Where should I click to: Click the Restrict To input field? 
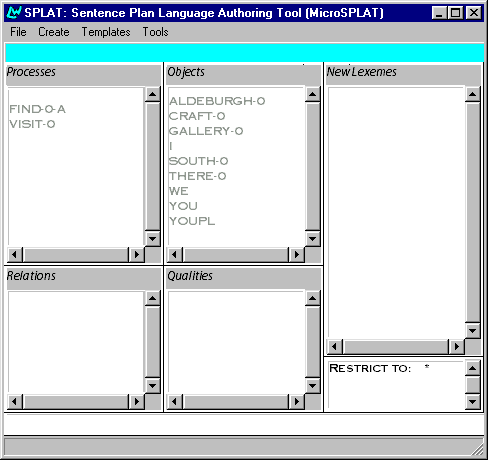tap(396, 385)
